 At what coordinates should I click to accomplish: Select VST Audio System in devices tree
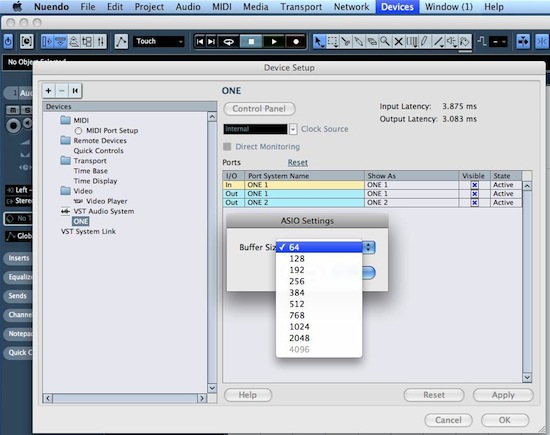[x=104, y=211]
